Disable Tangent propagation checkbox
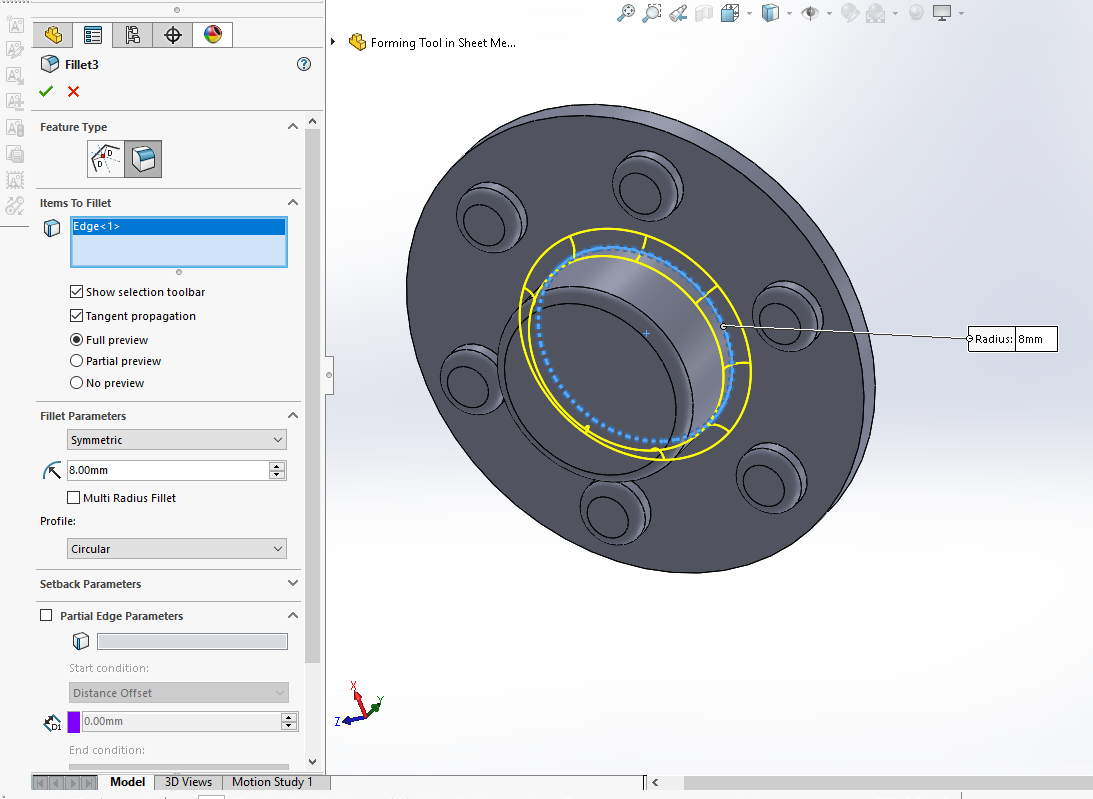This screenshot has width=1093, height=799. (x=77, y=316)
